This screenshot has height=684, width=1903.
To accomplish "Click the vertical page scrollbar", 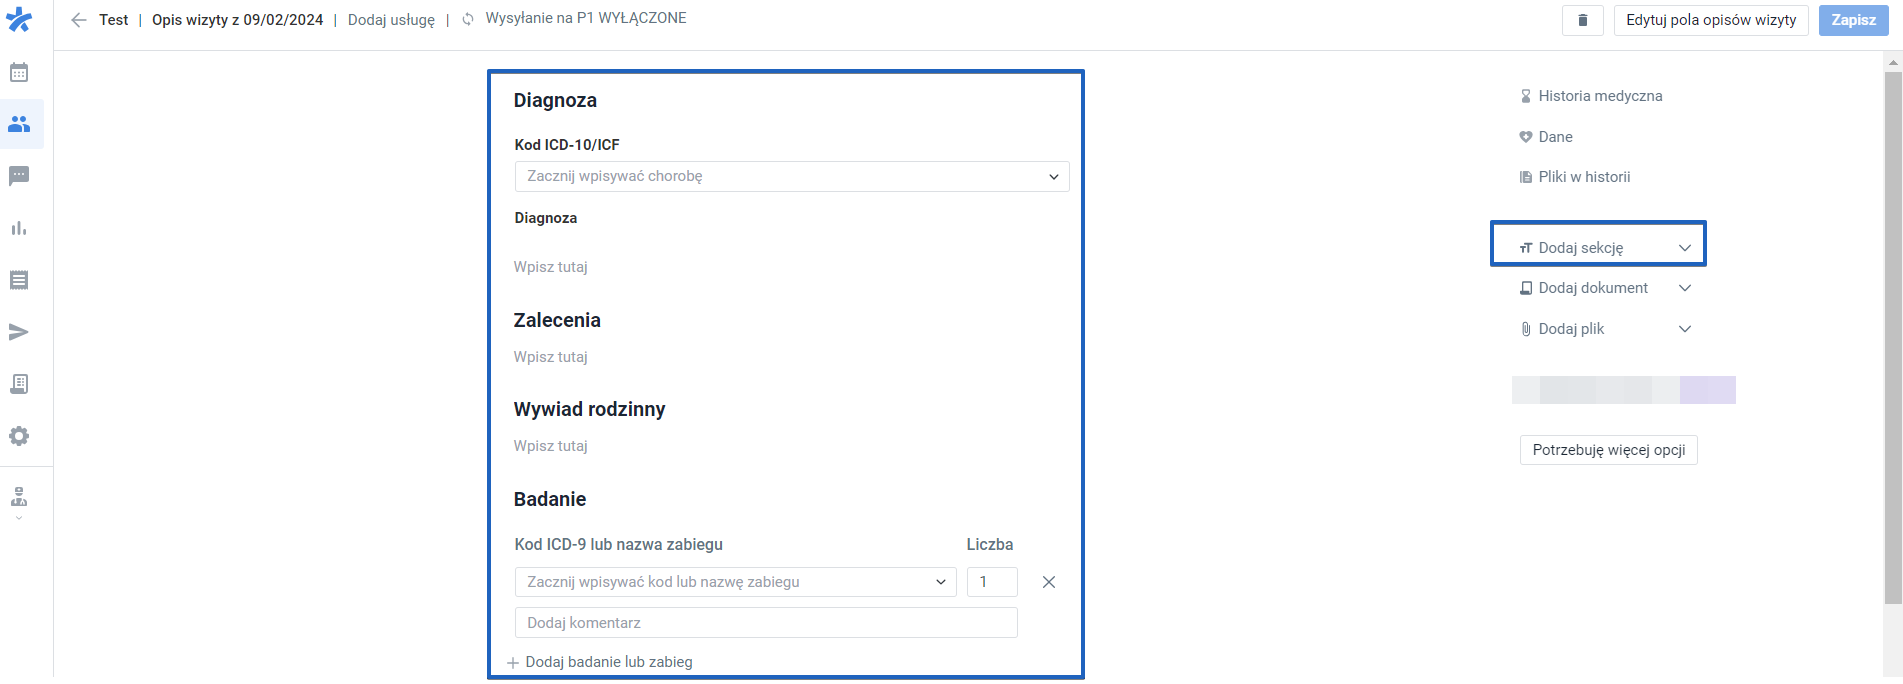I will click(x=1893, y=337).
